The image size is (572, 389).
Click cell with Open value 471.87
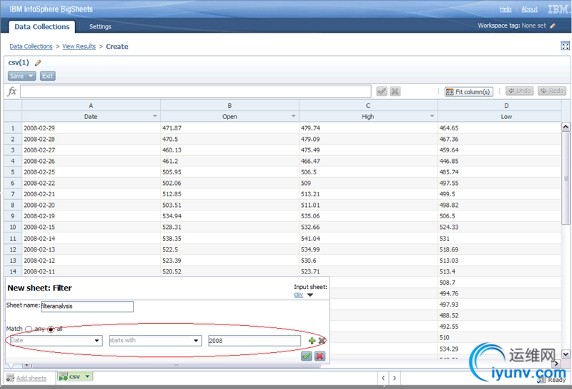coord(229,128)
